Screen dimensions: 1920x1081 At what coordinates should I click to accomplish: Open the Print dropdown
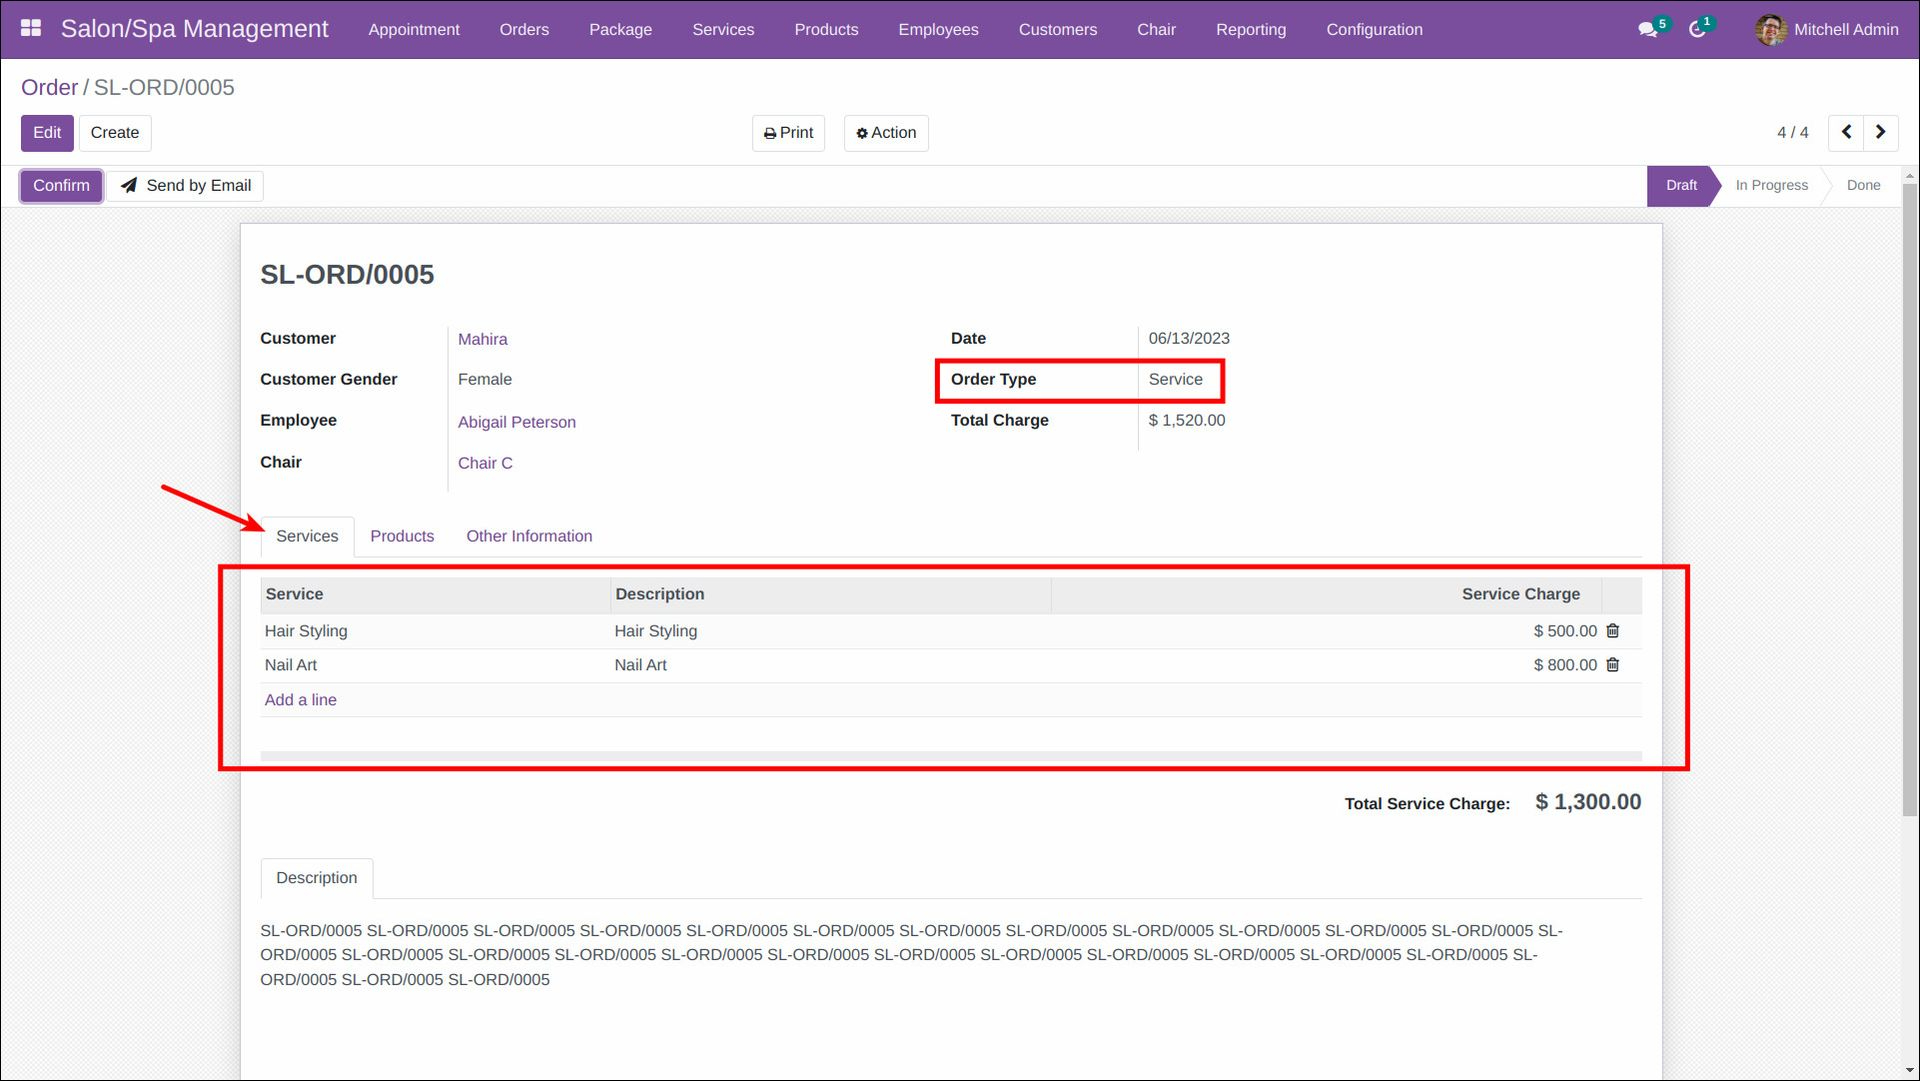788,133
